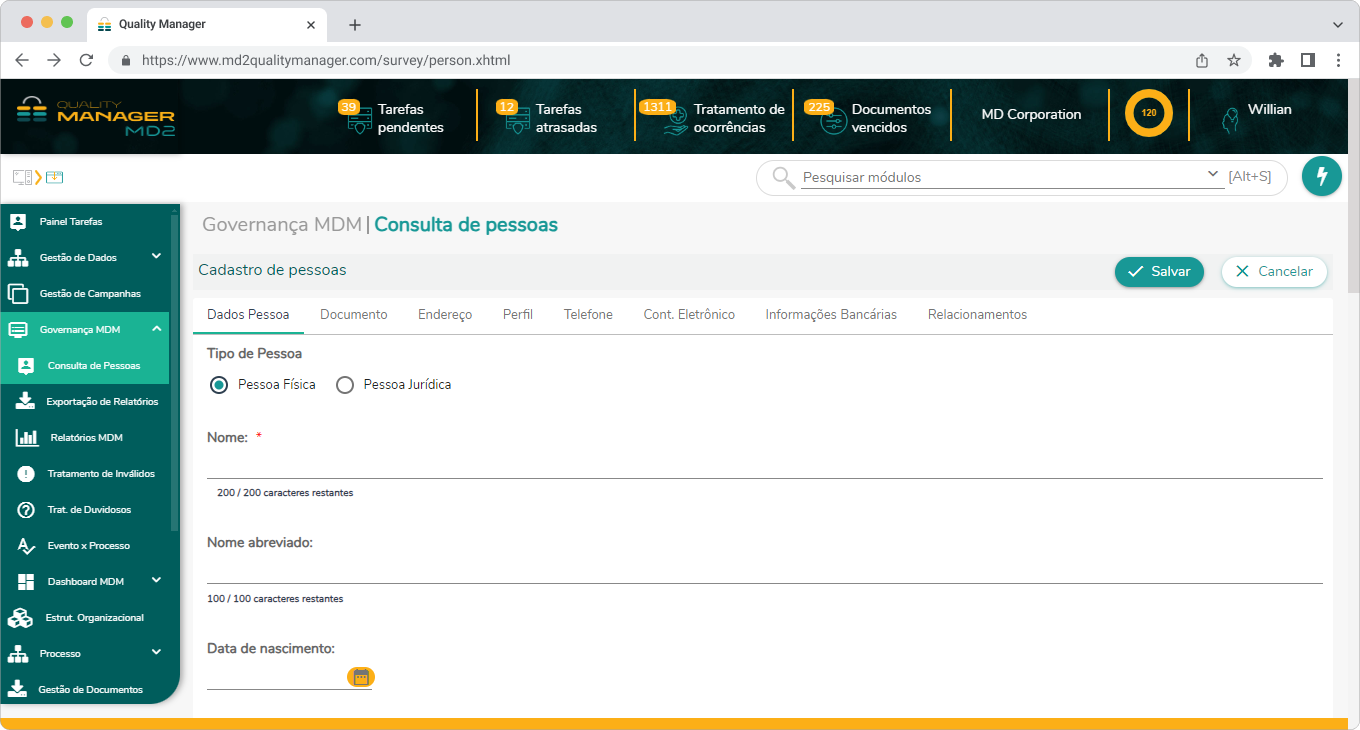Open the Pesquisar módulos dropdown arrow
1360x730 pixels.
click(x=1214, y=175)
